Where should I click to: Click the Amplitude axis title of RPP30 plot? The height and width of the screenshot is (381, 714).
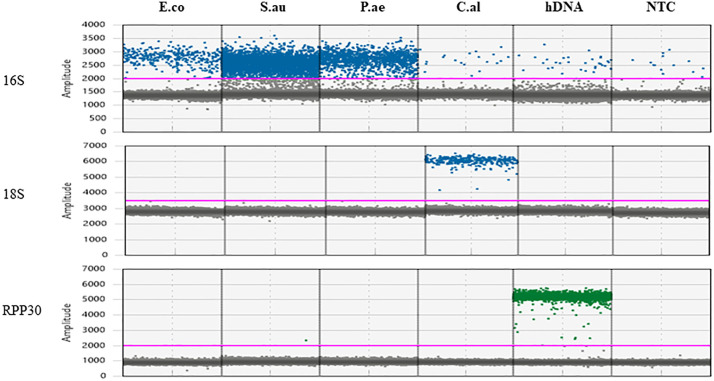pyautogui.click(x=68, y=322)
